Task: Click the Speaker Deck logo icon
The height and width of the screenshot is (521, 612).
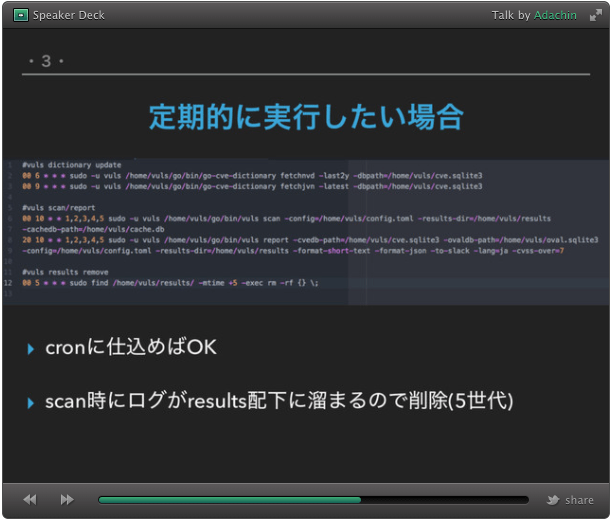Action: pos(21,15)
